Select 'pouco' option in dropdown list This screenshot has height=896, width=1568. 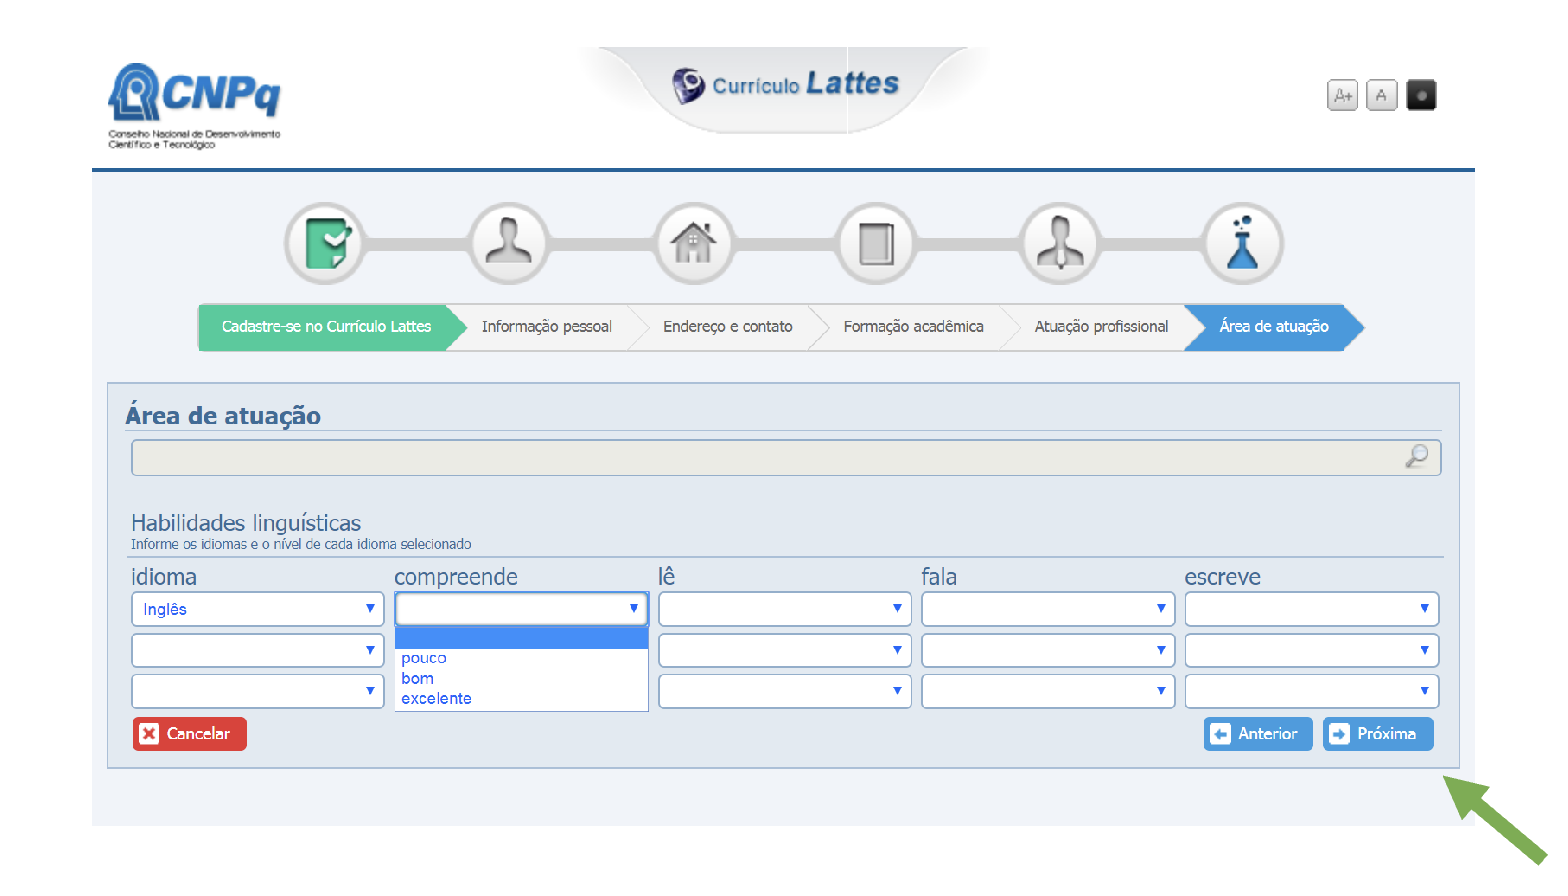pyautogui.click(x=424, y=658)
